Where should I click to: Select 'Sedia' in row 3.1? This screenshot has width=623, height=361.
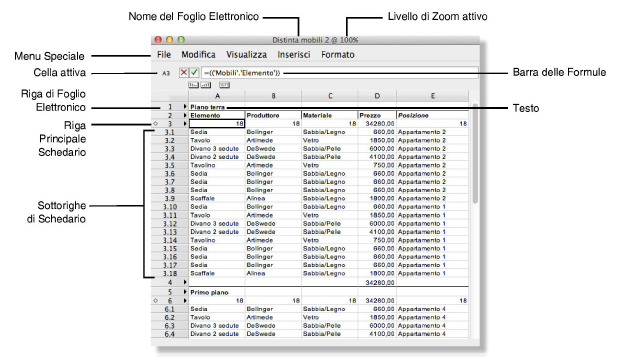point(217,132)
